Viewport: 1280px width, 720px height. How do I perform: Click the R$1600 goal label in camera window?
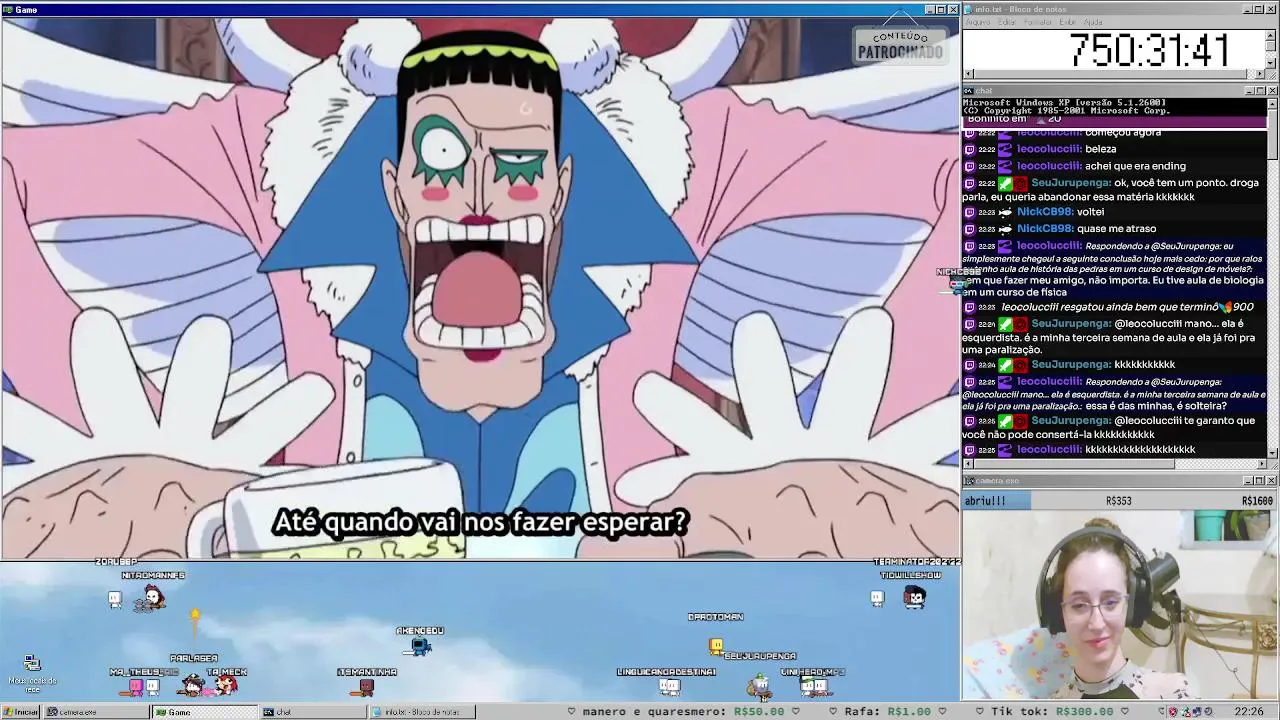tap(1257, 501)
